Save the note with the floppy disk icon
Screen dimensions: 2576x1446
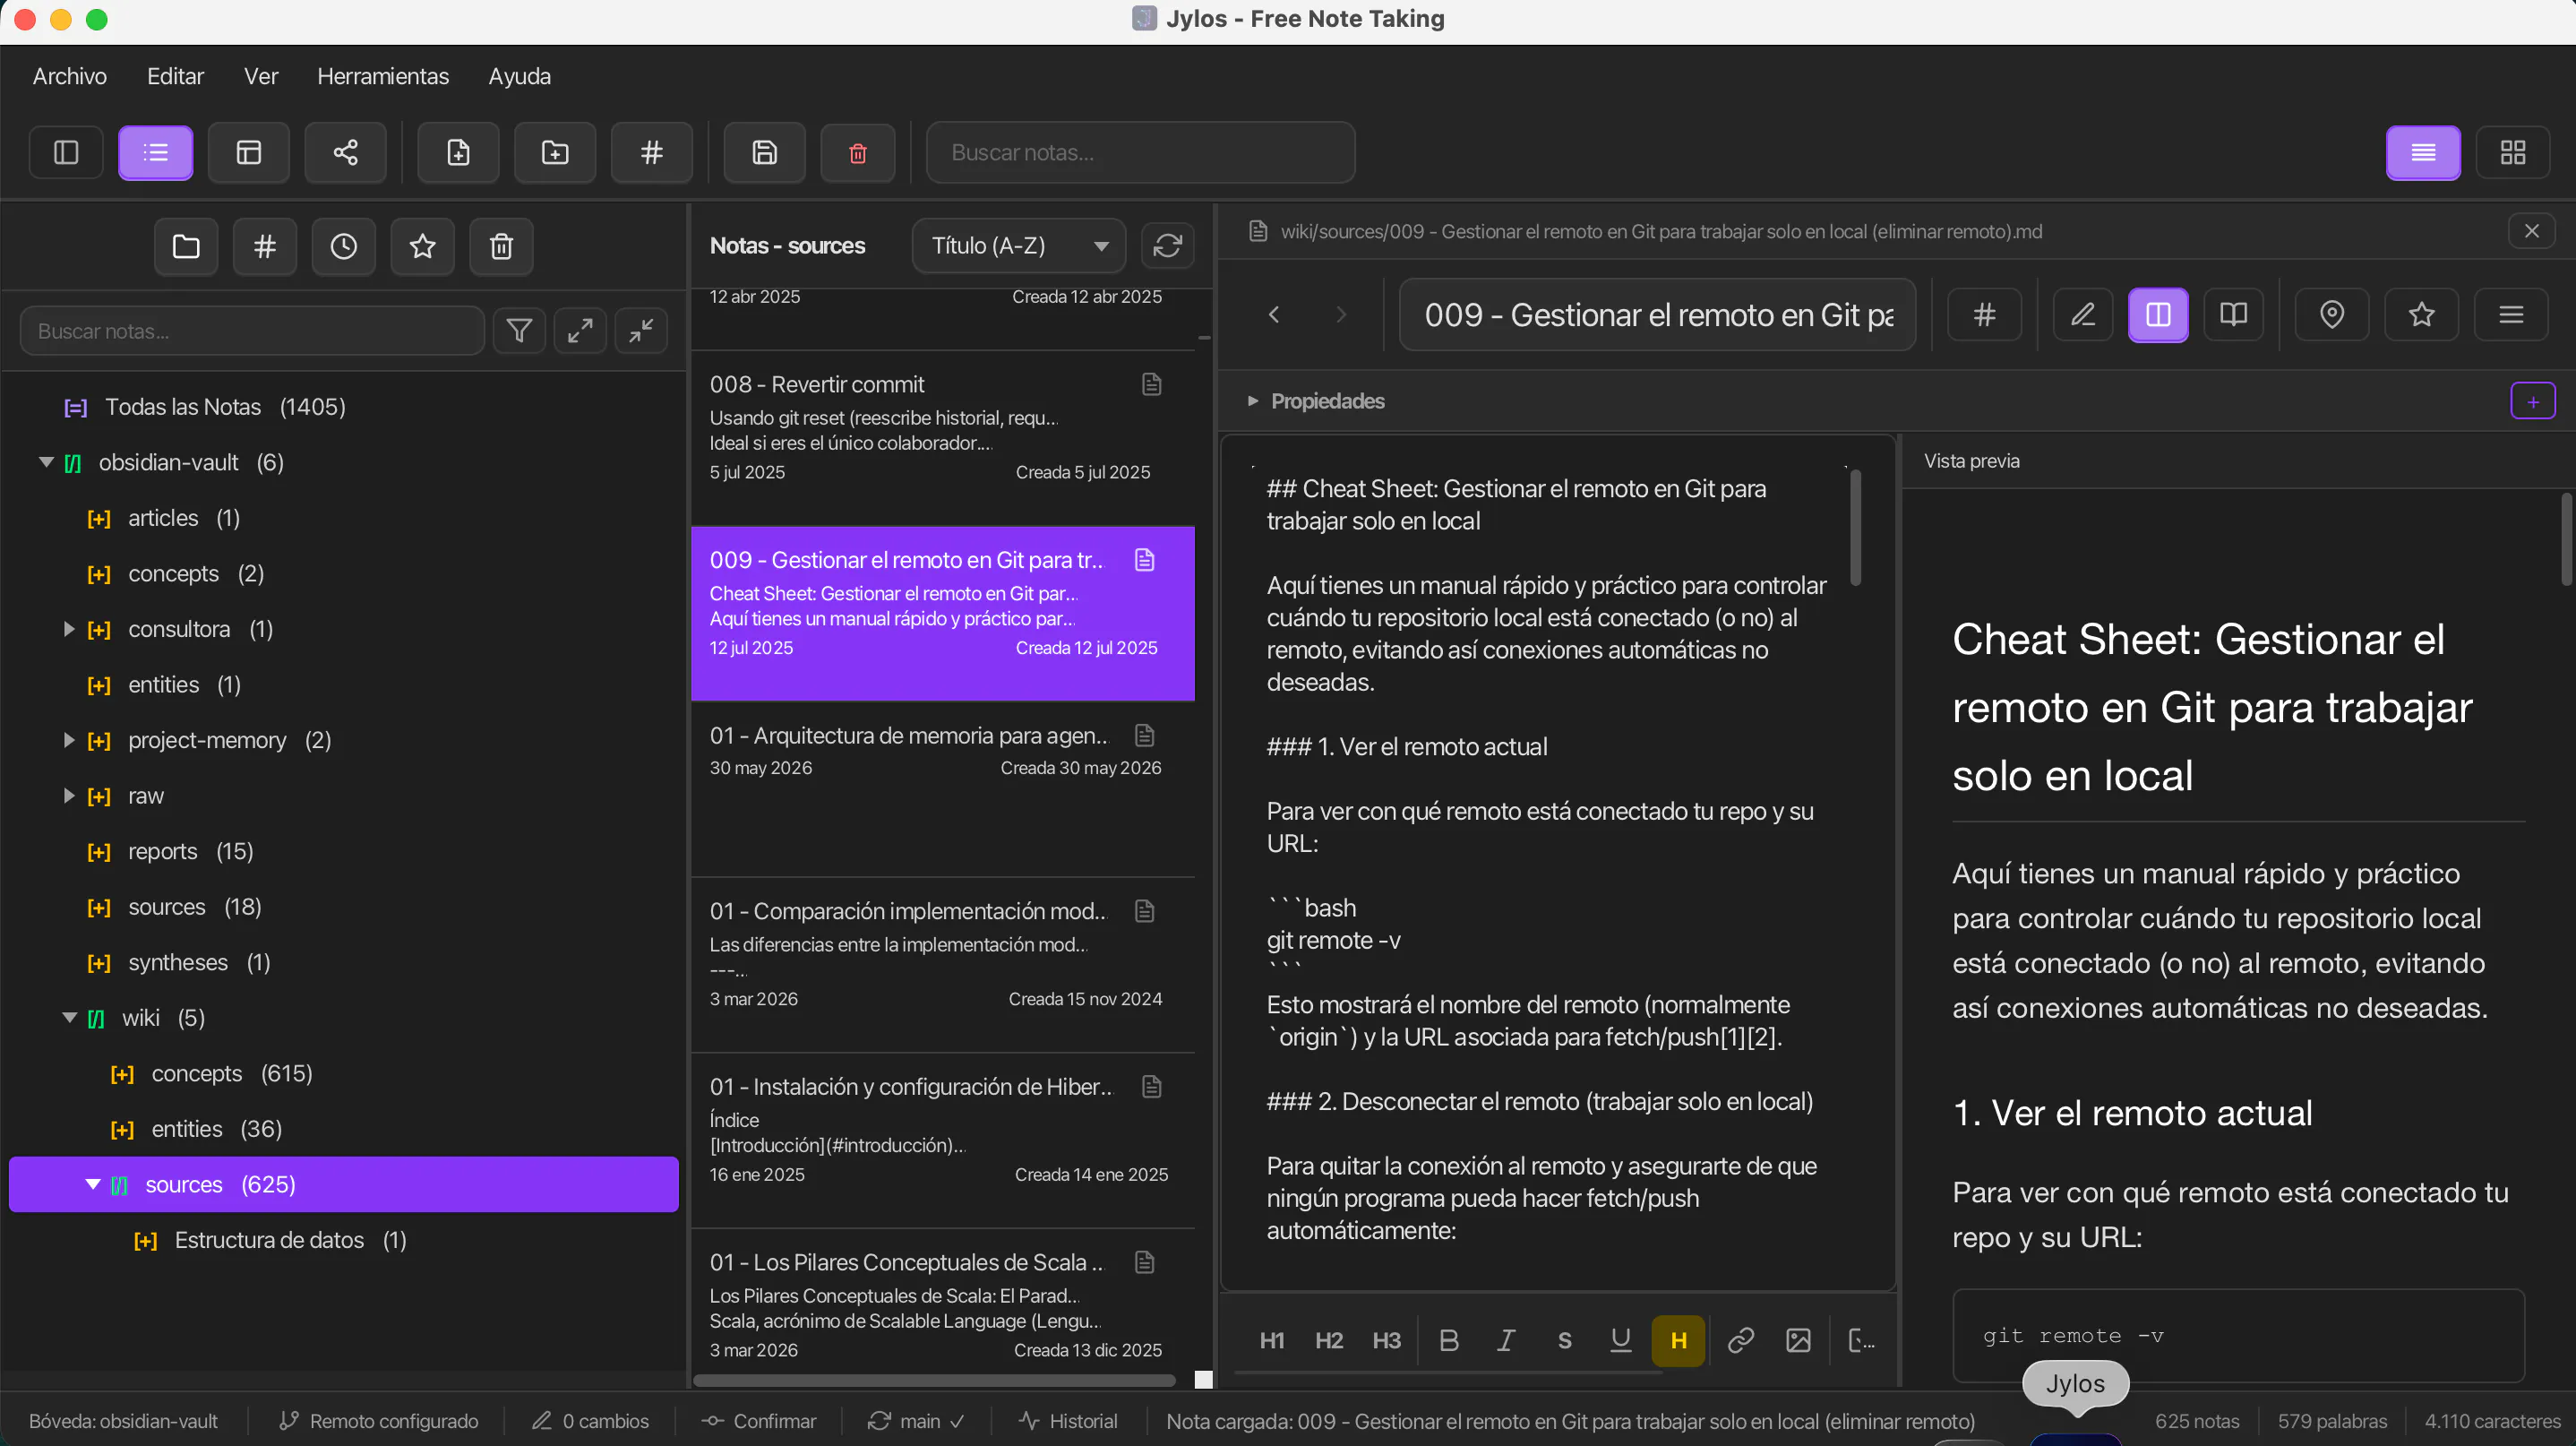(764, 152)
